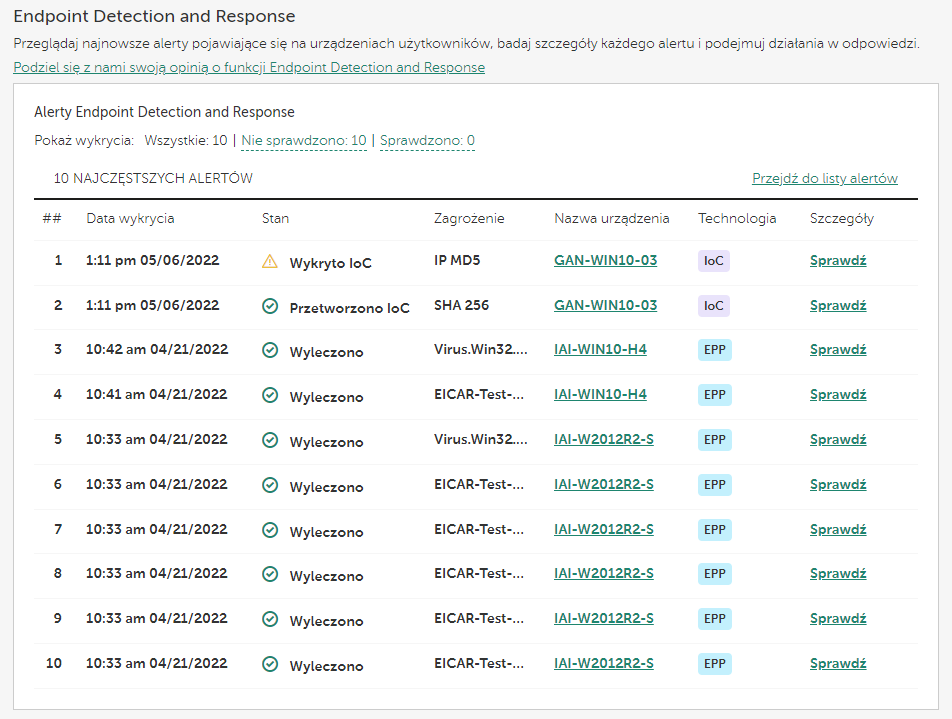
Task: Click the Zagrożenie column header
Action: click(469, 219)
